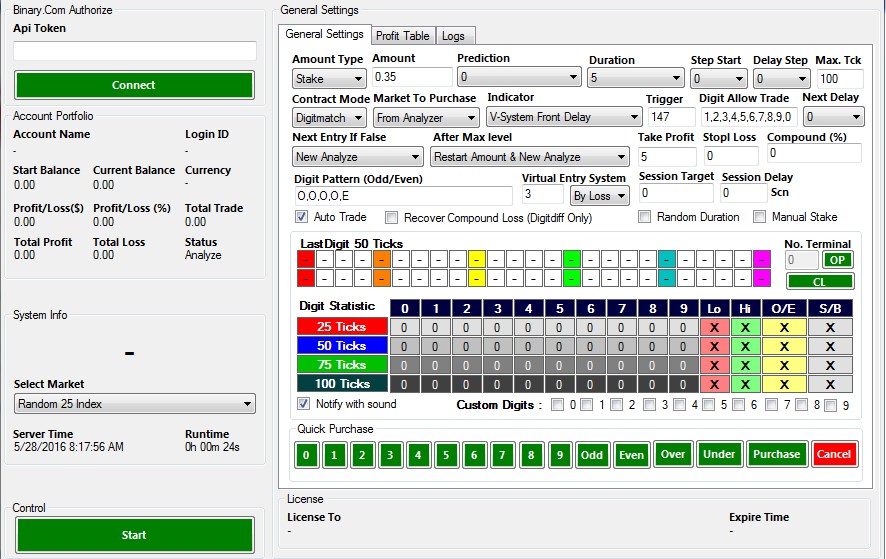Screen dimensions: 886x559
Task: Check Custom Digits checkbox for 9
Action: [x=831, y=405]
